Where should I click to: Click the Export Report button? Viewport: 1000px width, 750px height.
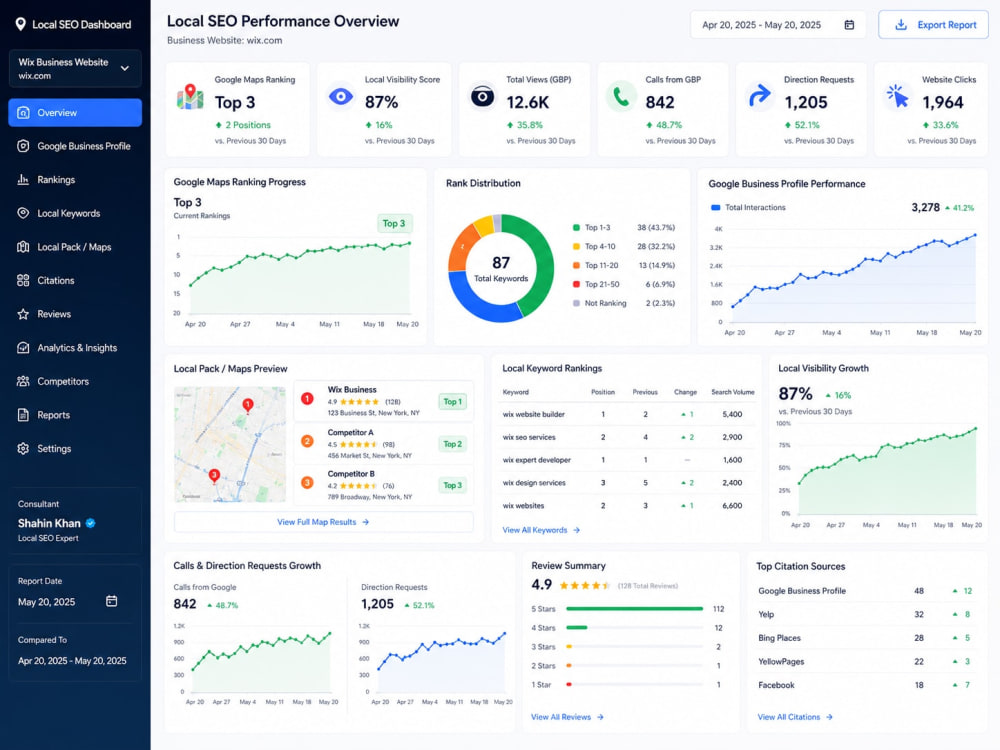(x=933, y=25)
